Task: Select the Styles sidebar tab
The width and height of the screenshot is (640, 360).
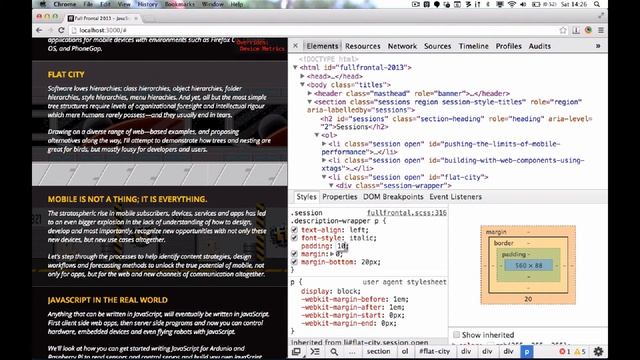Action: pos(306,197)
